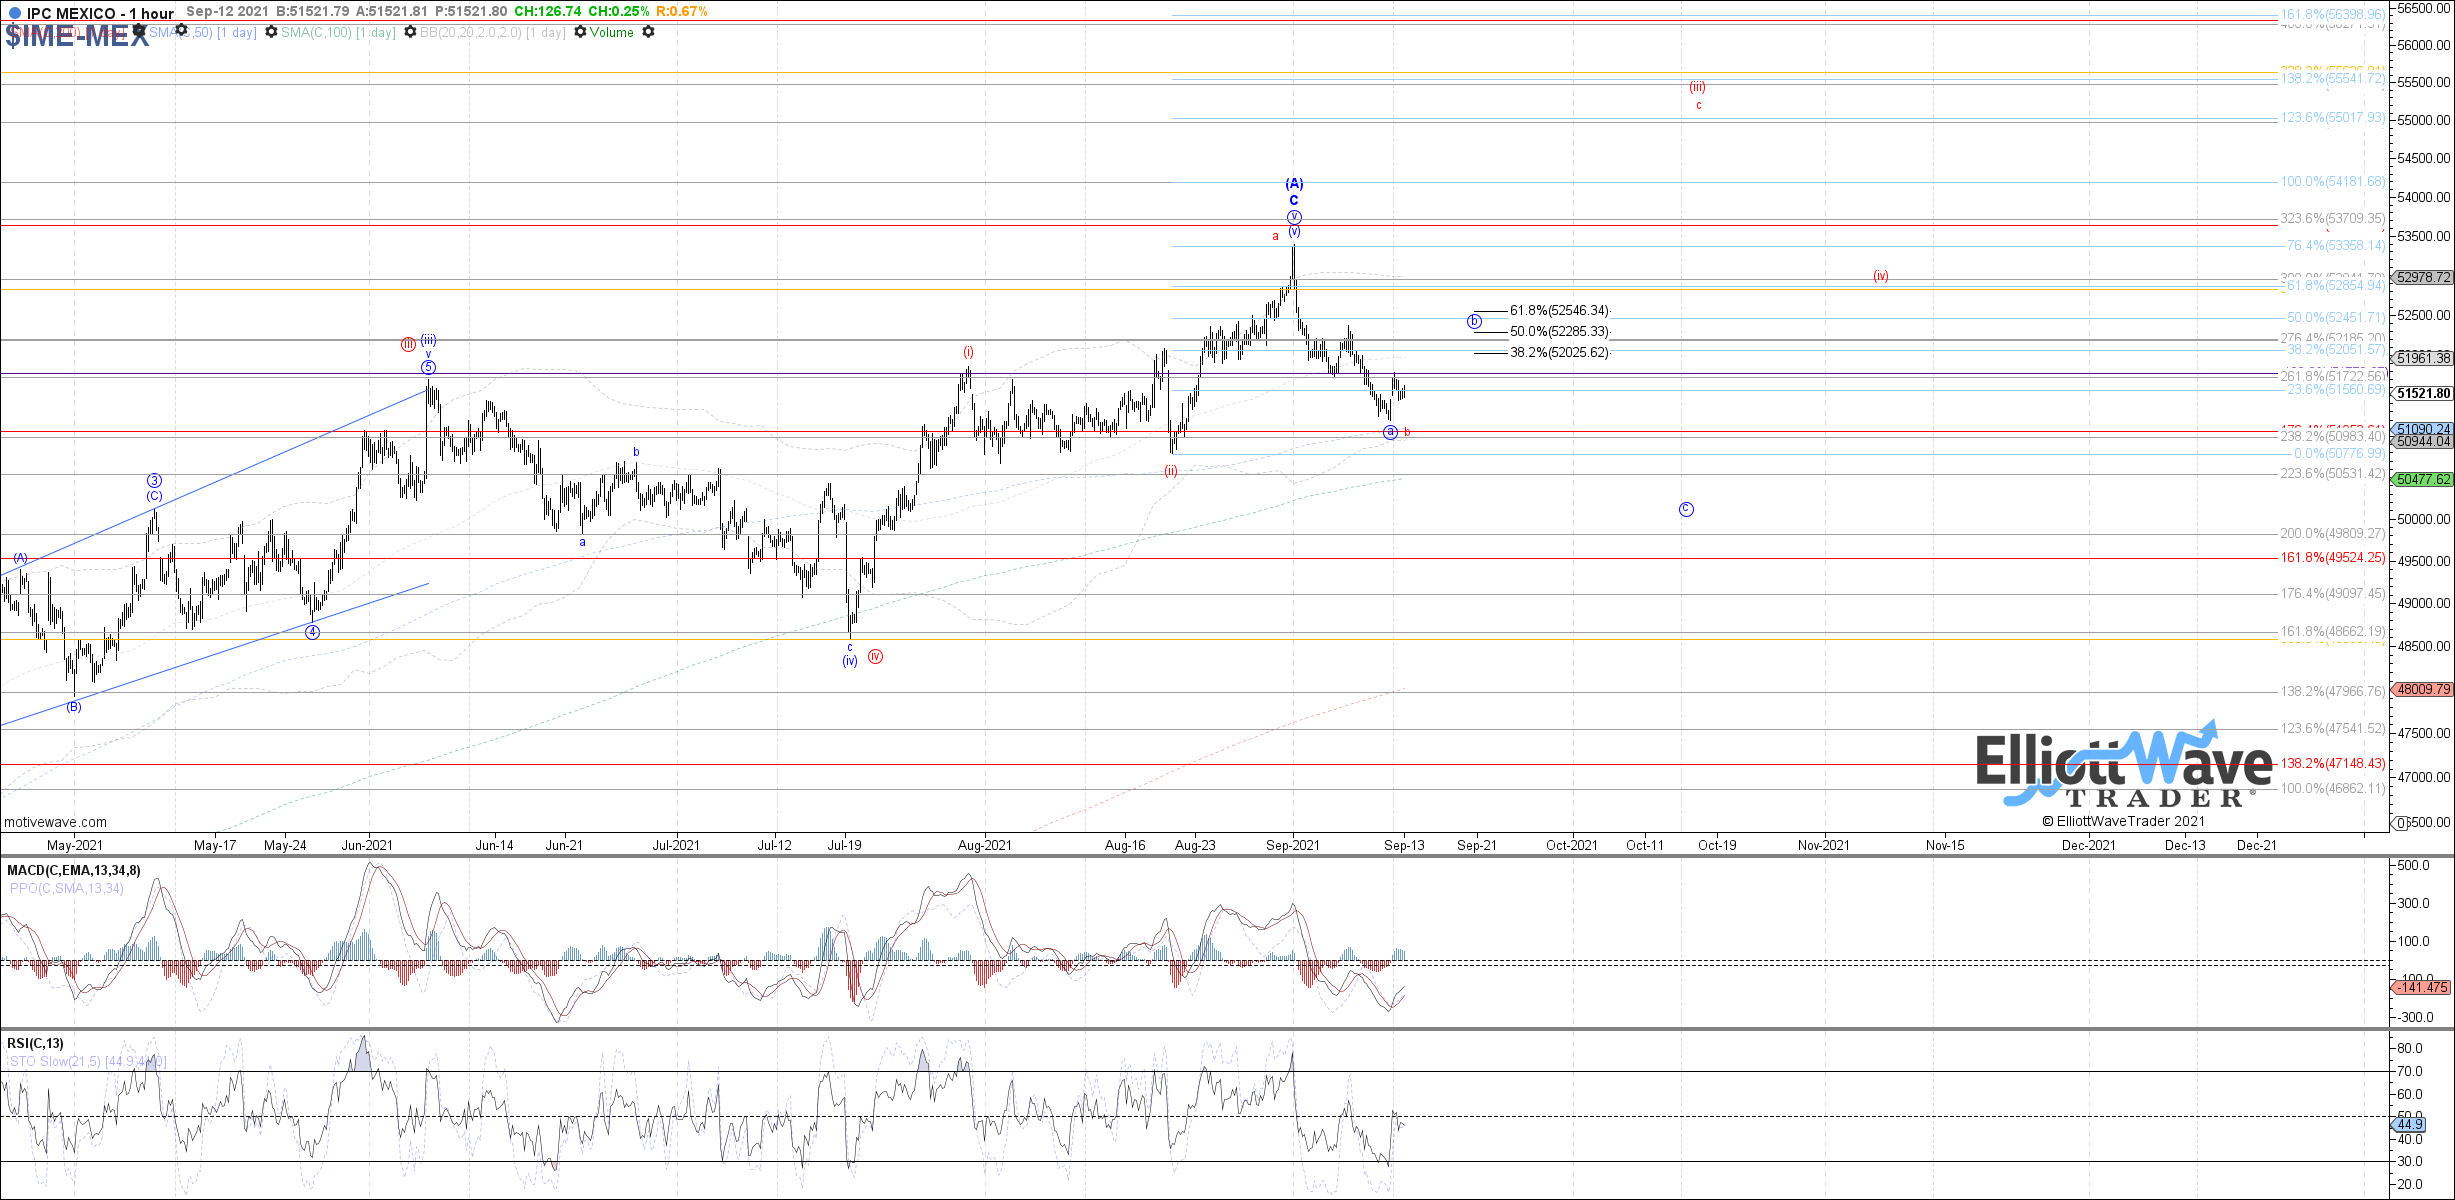Screen dimensions: 2455x1200
Task: Select red circled iv label at July low
Action: pos(875,657)
